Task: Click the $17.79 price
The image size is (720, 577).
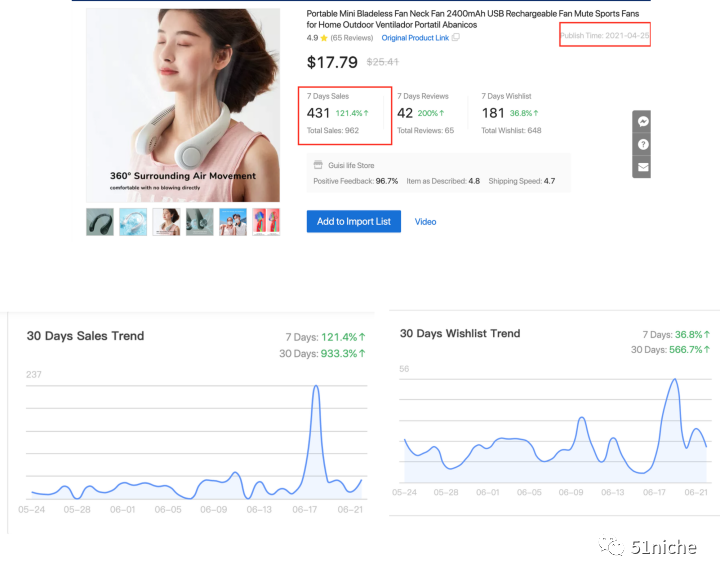Action: coord(332,62)
